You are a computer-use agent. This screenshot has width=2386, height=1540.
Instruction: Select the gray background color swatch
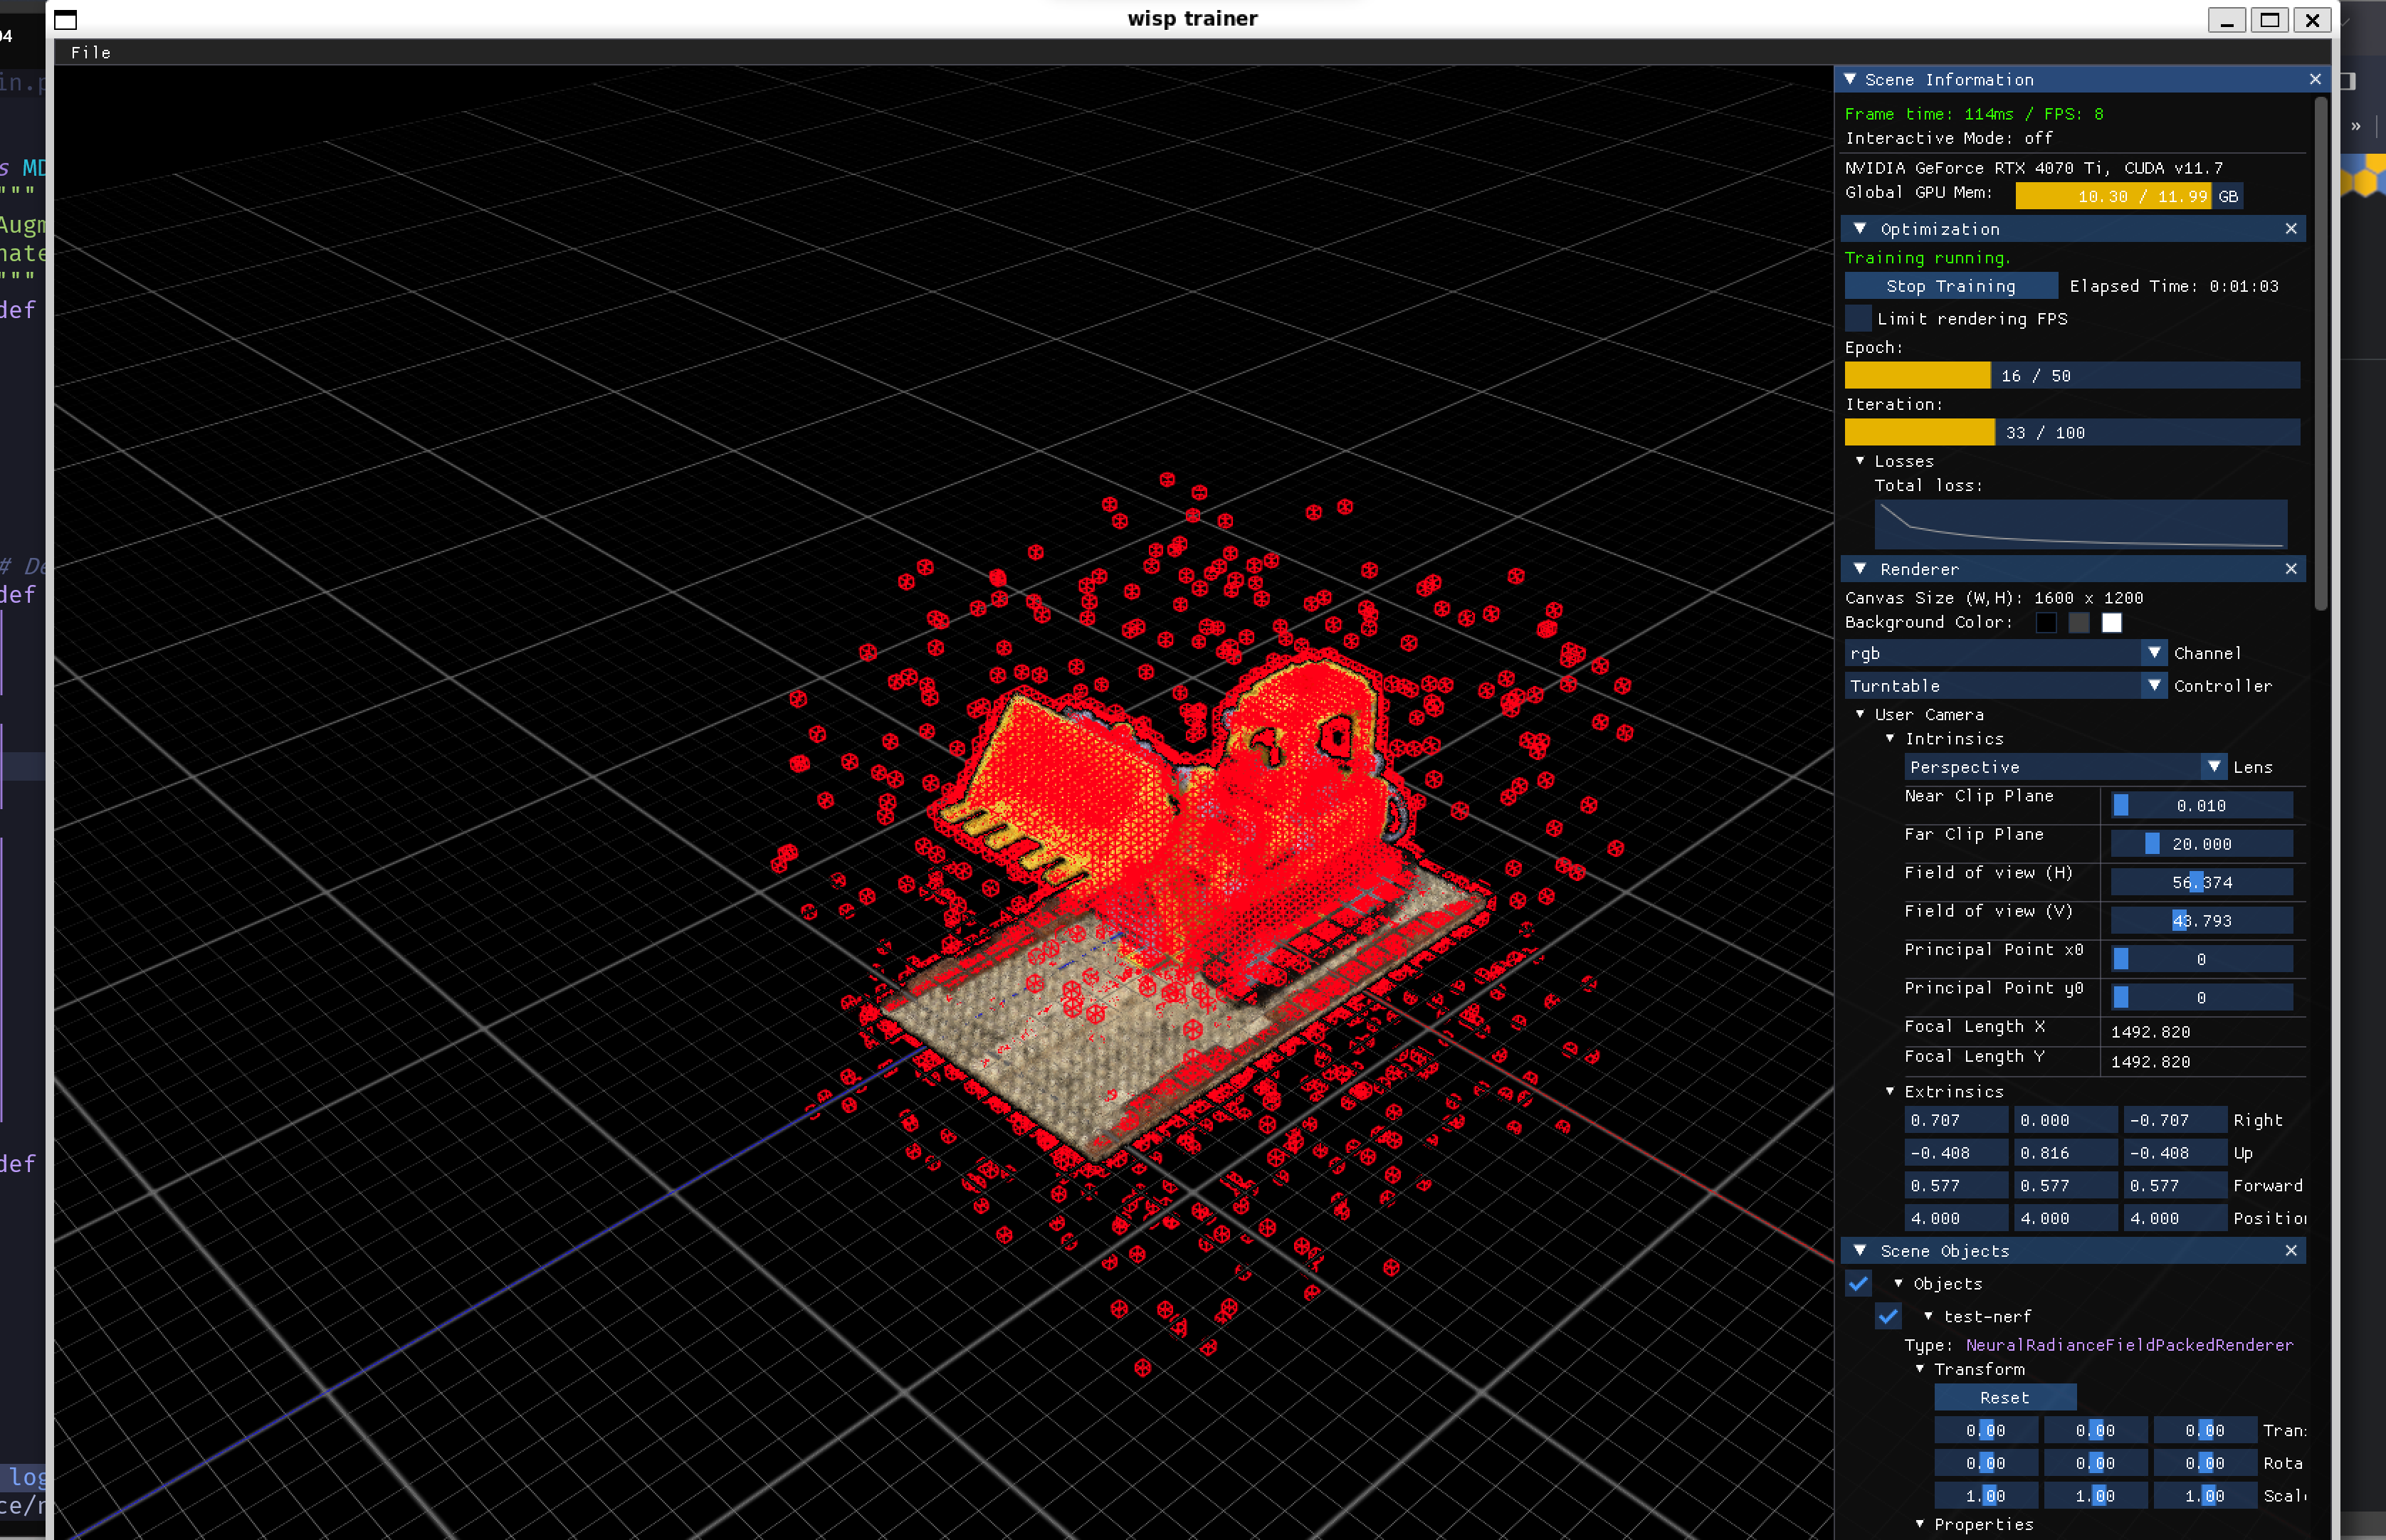pos(2080,622)
